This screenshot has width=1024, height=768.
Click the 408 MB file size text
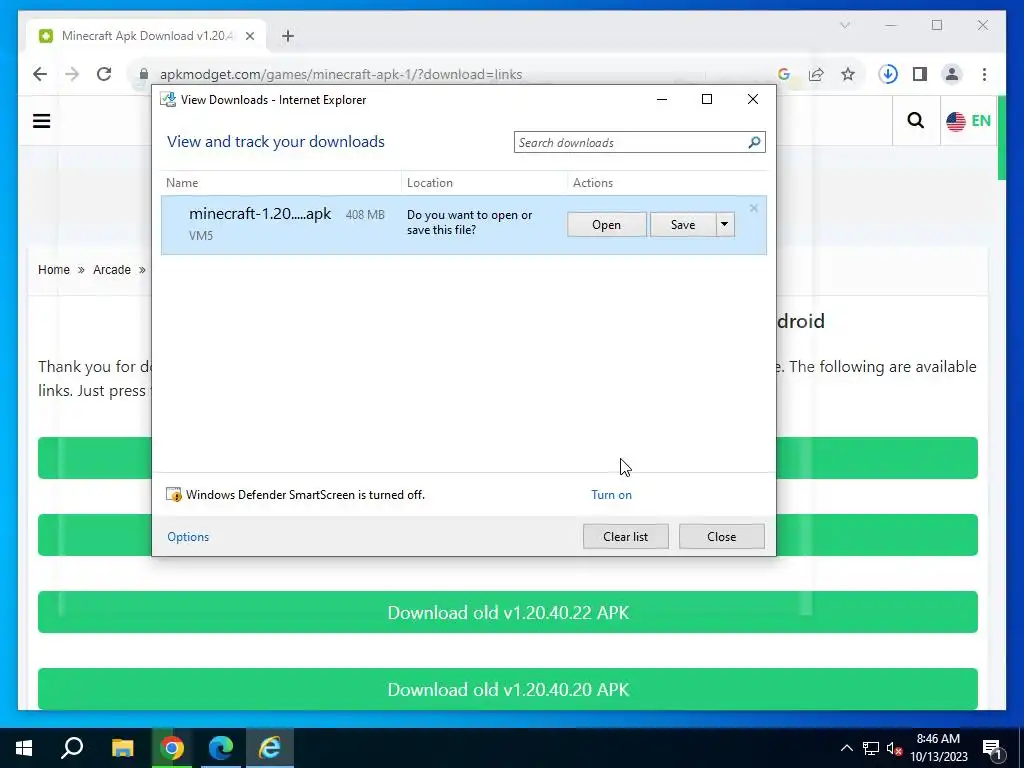click(365, 215)
